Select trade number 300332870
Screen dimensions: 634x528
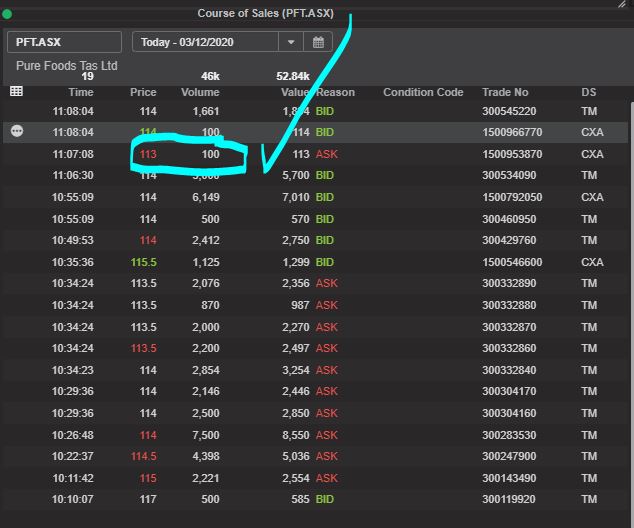tap(509, 327)
